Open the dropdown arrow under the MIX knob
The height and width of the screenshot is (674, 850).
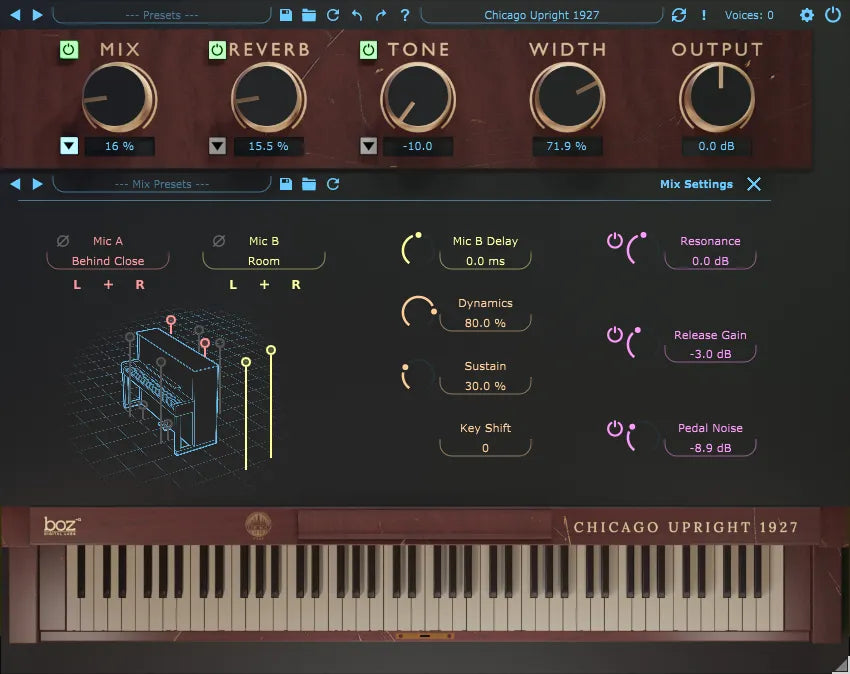68,146
